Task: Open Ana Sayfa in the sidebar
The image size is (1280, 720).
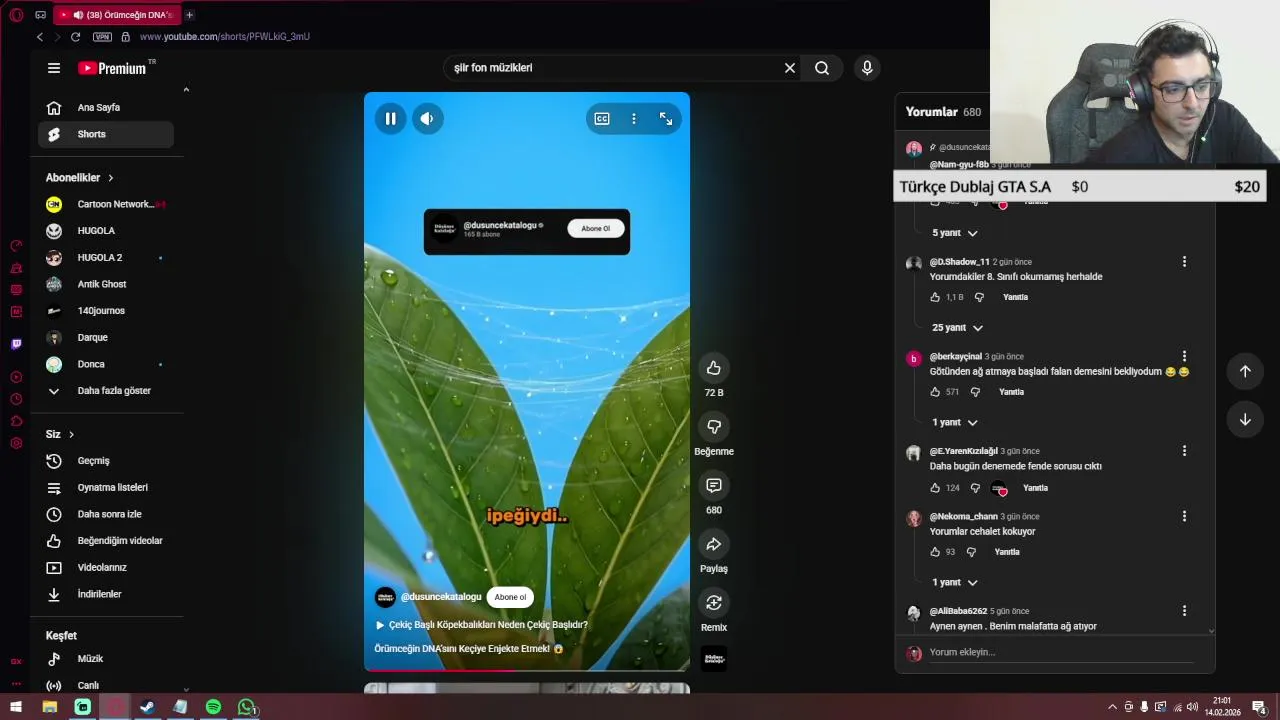Action: click(106, 107)
